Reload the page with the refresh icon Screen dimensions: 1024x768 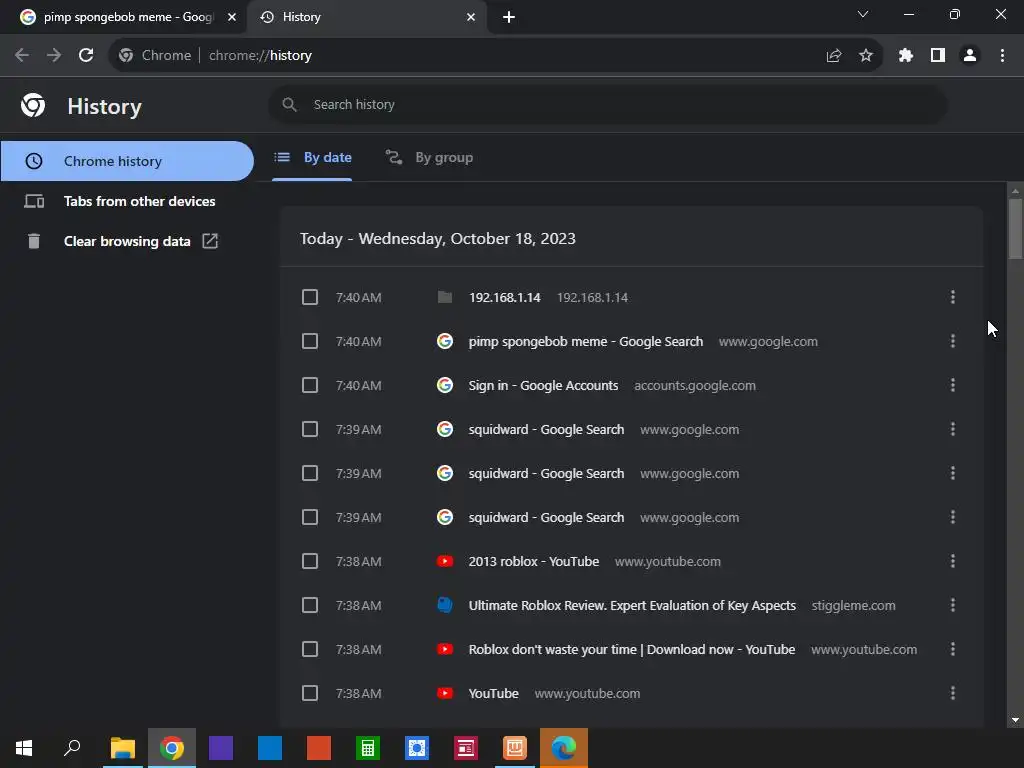[x=86, y=56]
